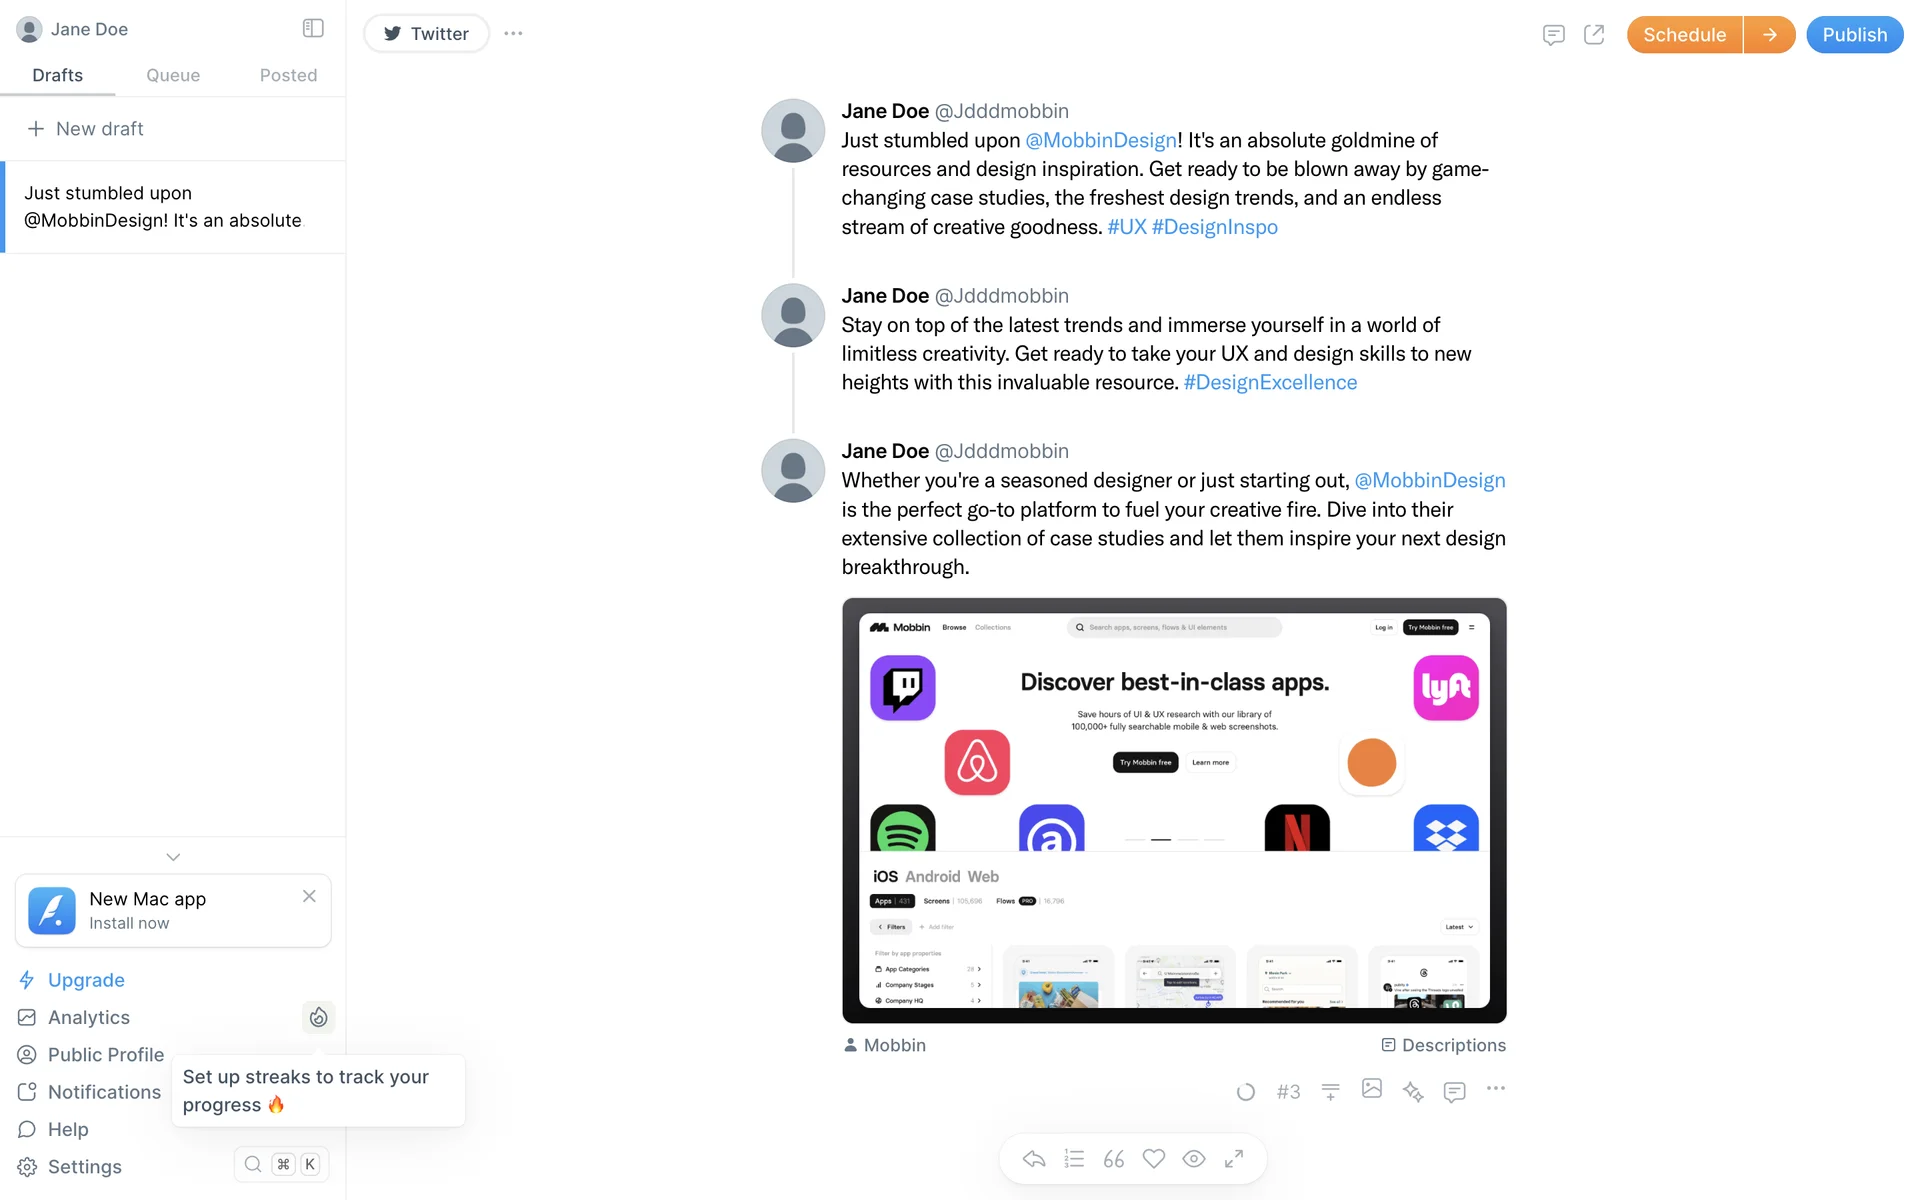Image resolution: width=1920 pixels, height=1200 pixels.
Task: Collapse sidebar section chevron
Action: pos(173,857)
